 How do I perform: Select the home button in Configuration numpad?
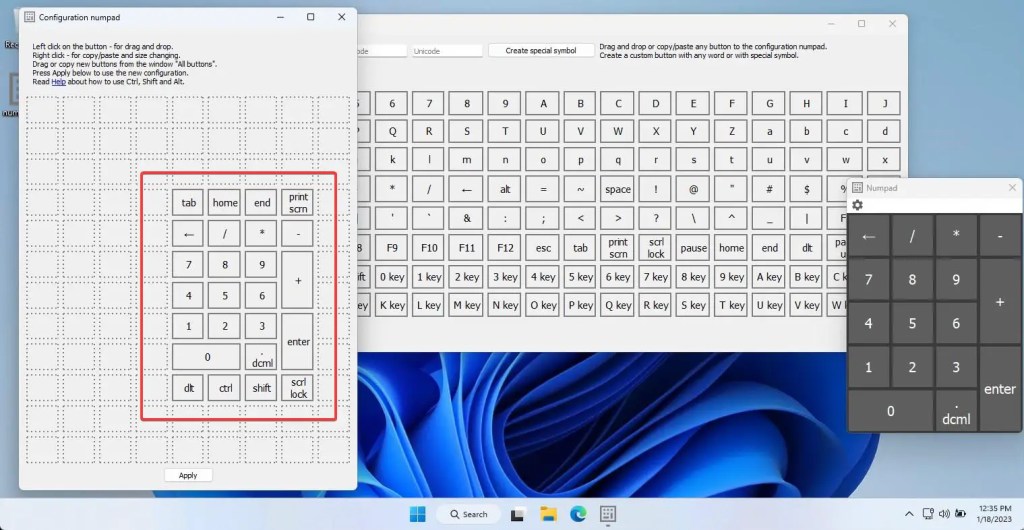tap(225, 202)
